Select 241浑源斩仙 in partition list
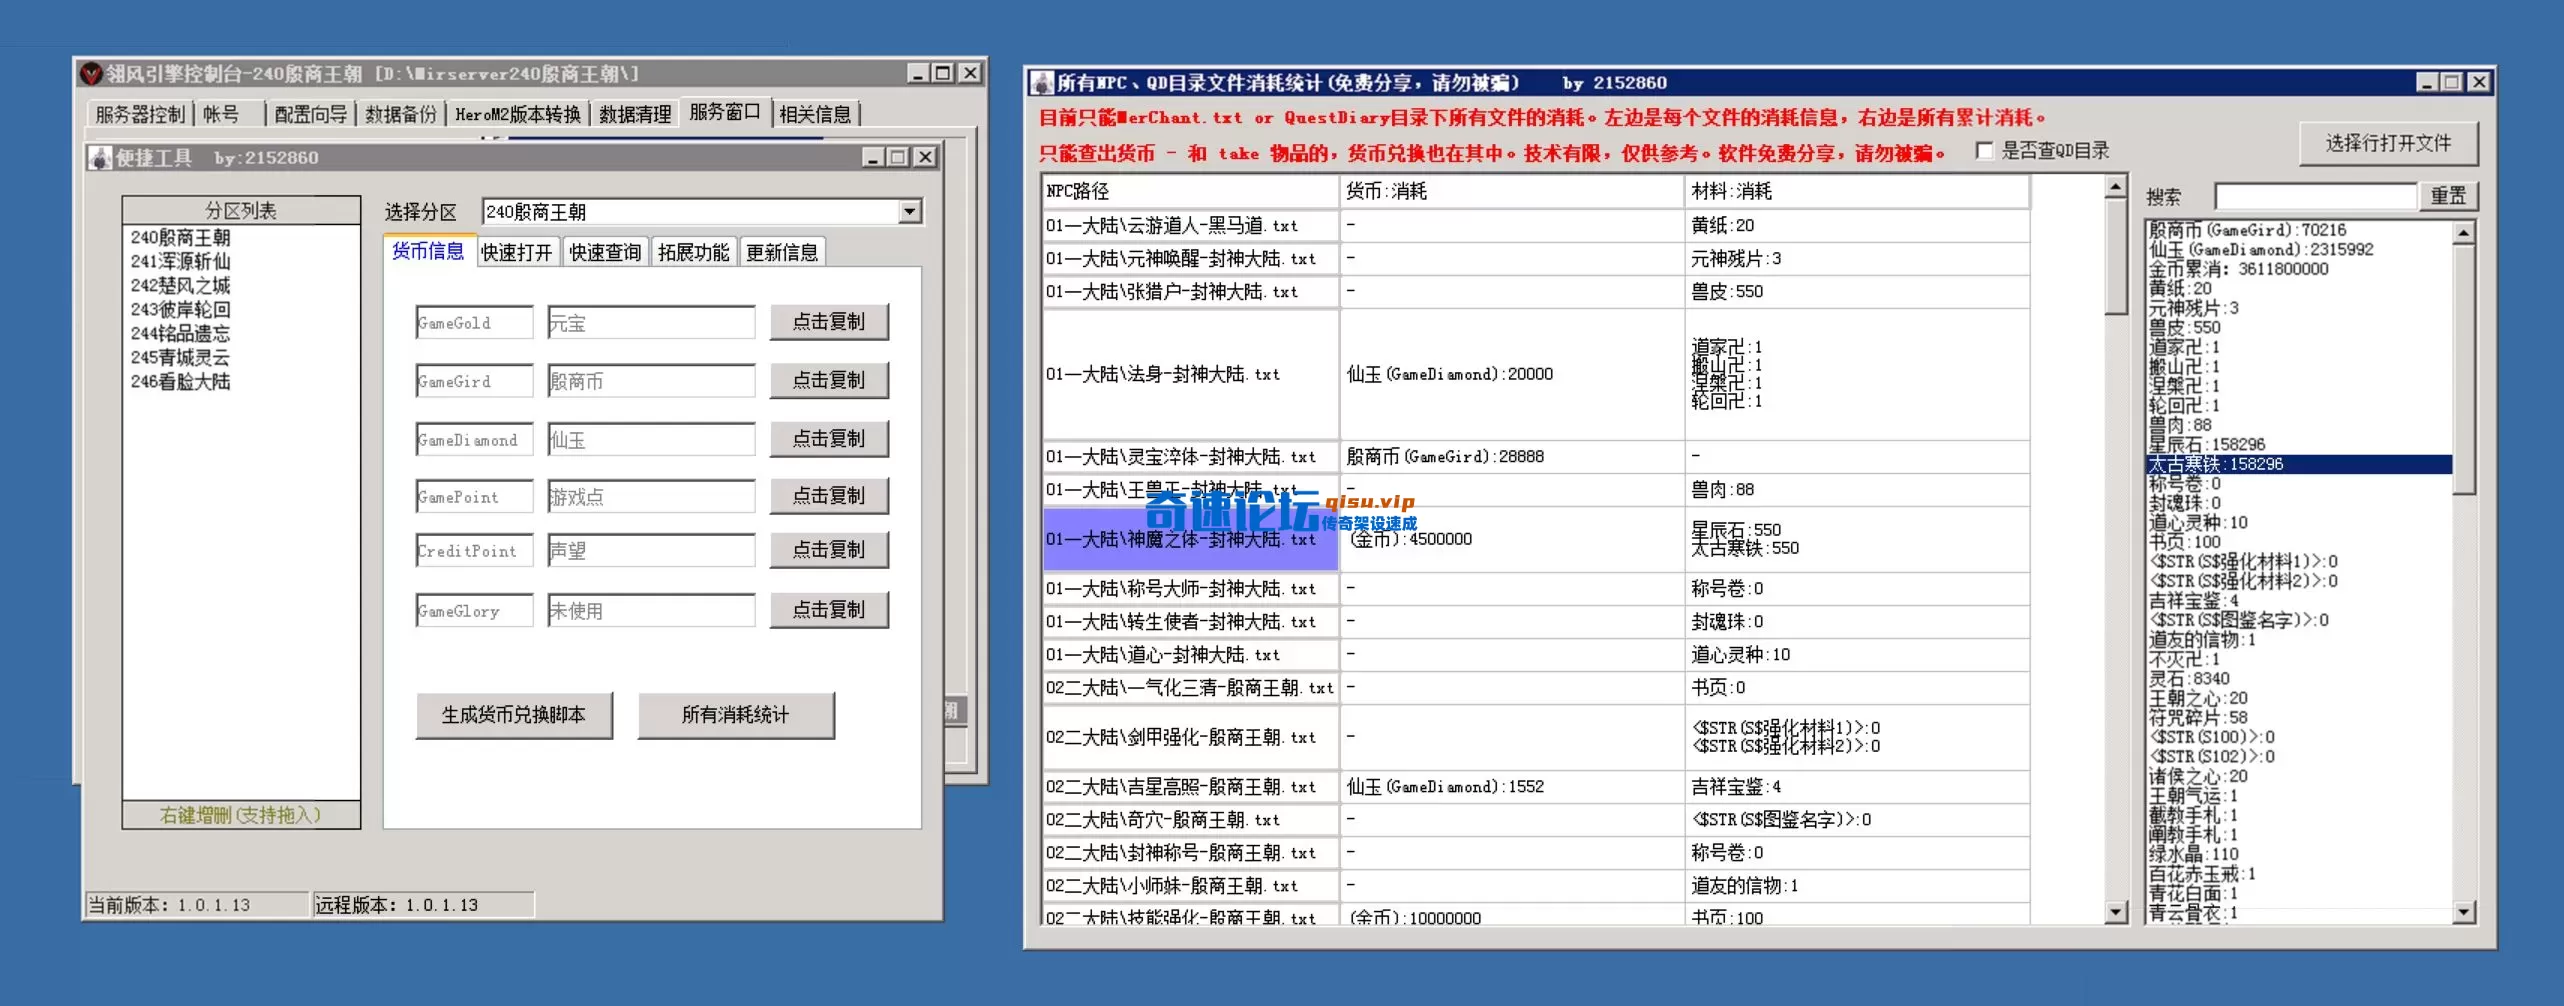This screenshot has width=2564, height=1006. [240, 261]
